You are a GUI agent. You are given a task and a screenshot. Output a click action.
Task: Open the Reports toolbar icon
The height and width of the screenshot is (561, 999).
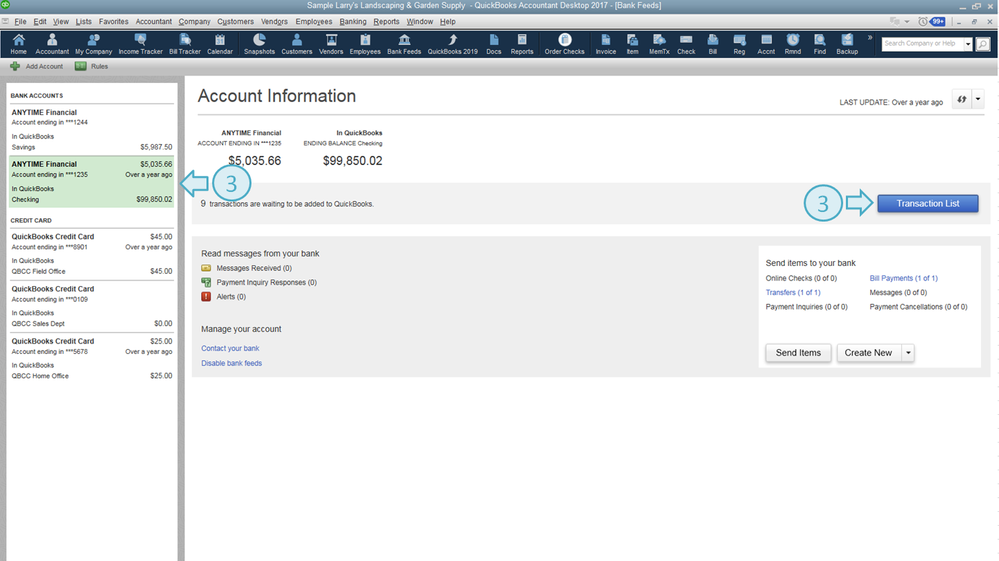click(x=522, y=44)
